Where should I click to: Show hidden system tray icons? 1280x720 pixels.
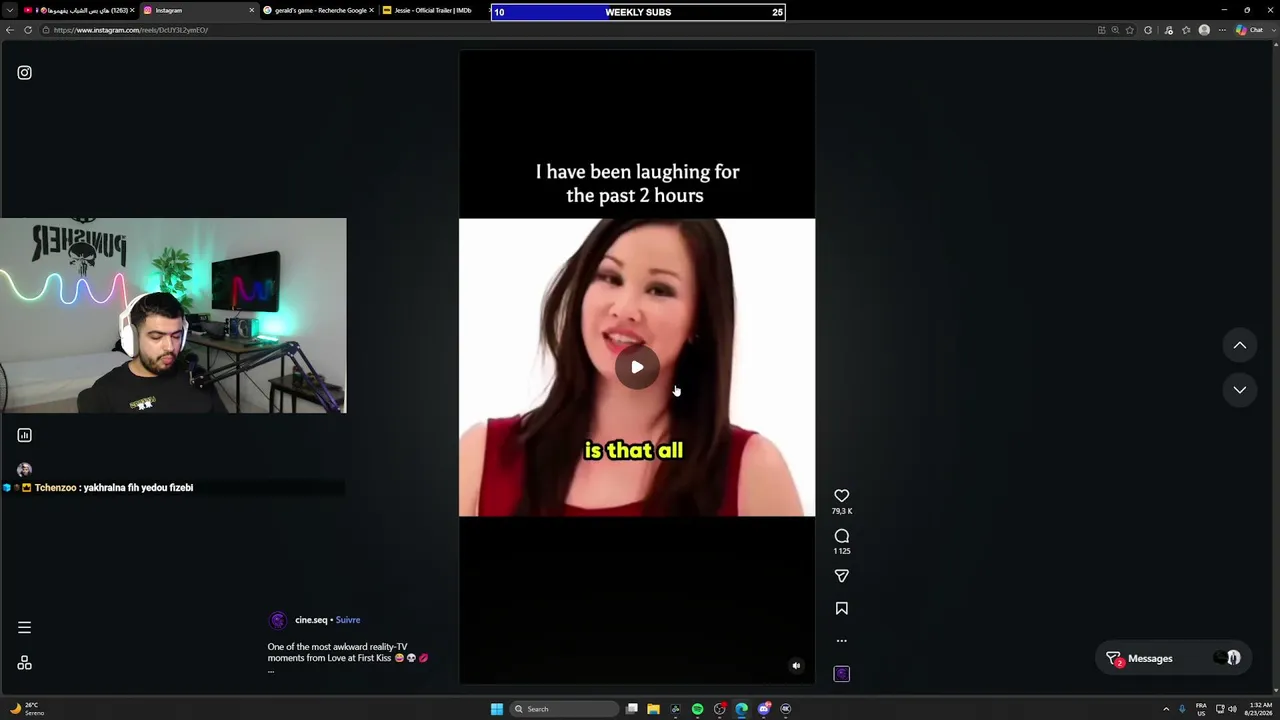point(1165,709)
